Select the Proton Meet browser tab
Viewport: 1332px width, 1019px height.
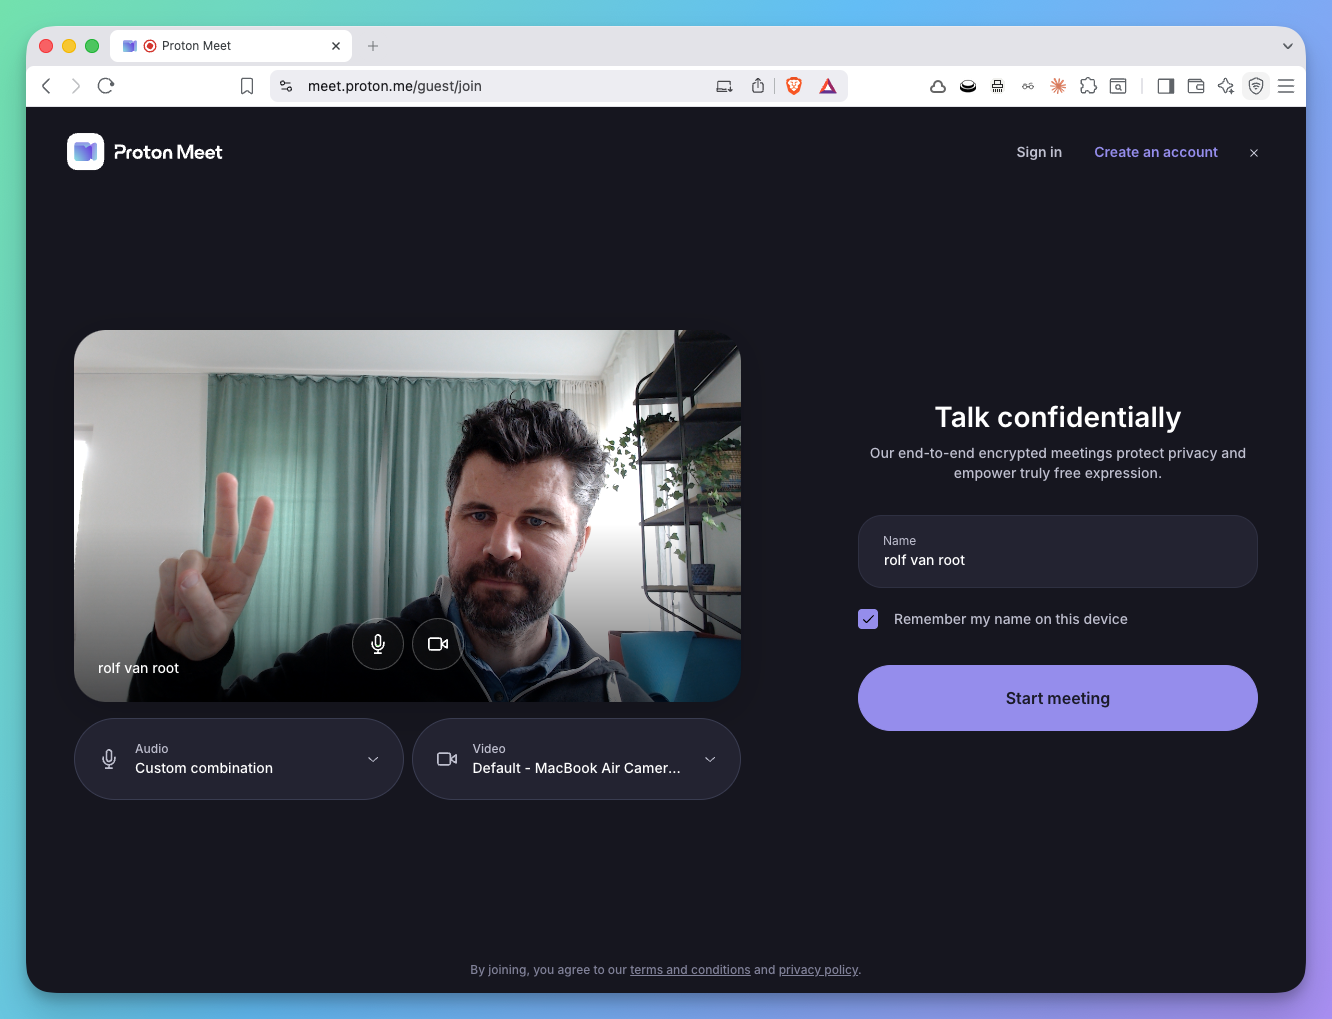230,46
